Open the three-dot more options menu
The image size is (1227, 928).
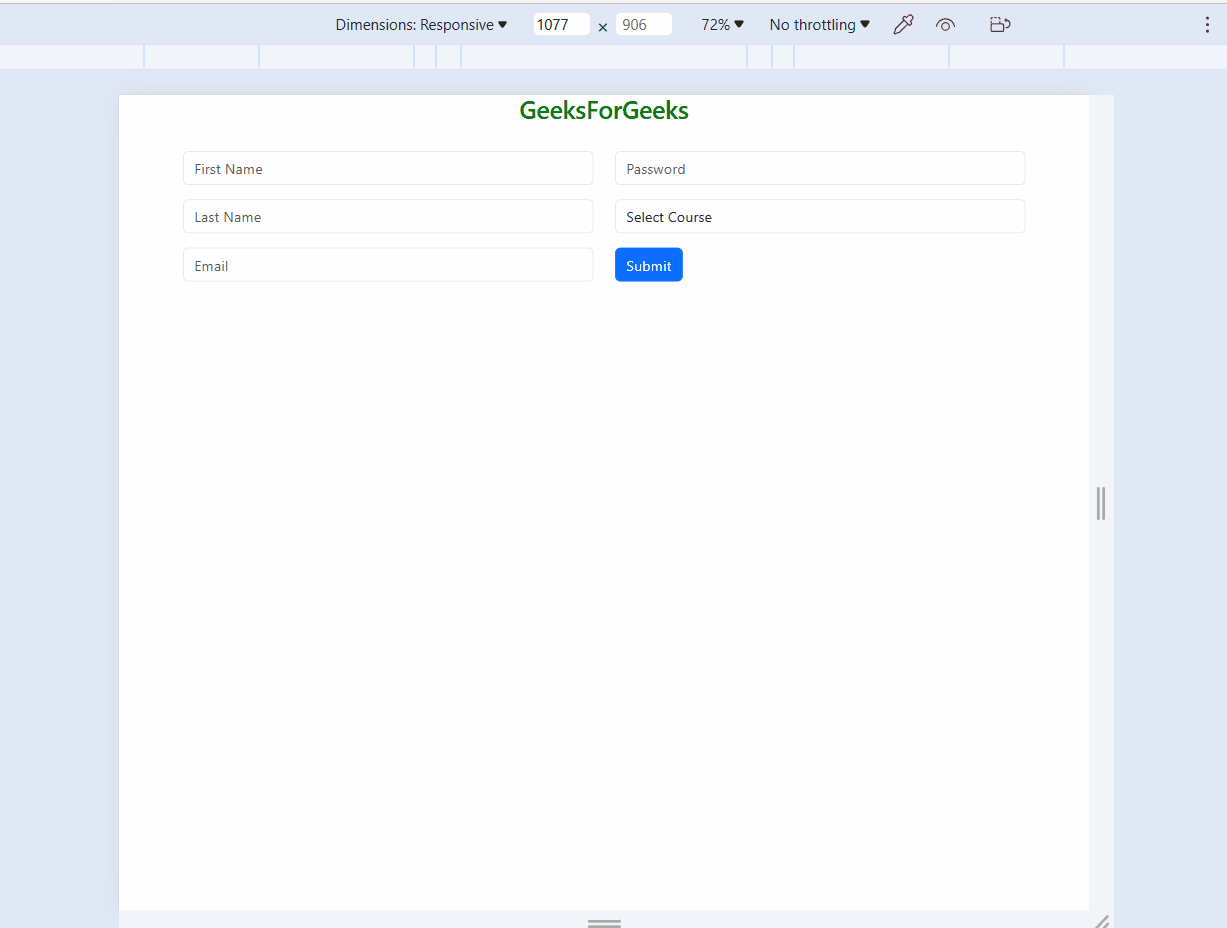1207,25
